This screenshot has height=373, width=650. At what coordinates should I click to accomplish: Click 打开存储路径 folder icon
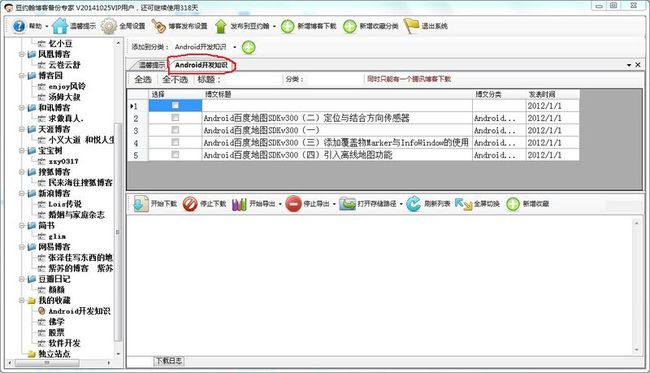tap(347, 204)
